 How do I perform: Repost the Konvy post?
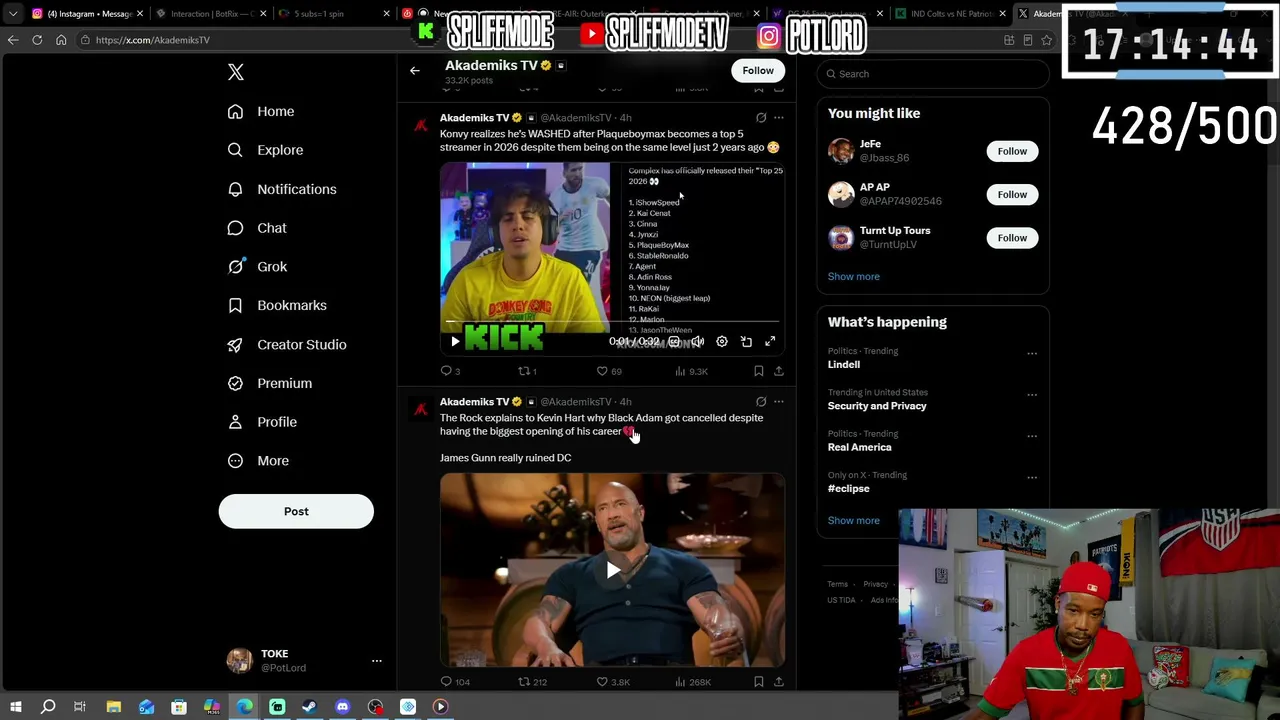click(x=527, y=371)
